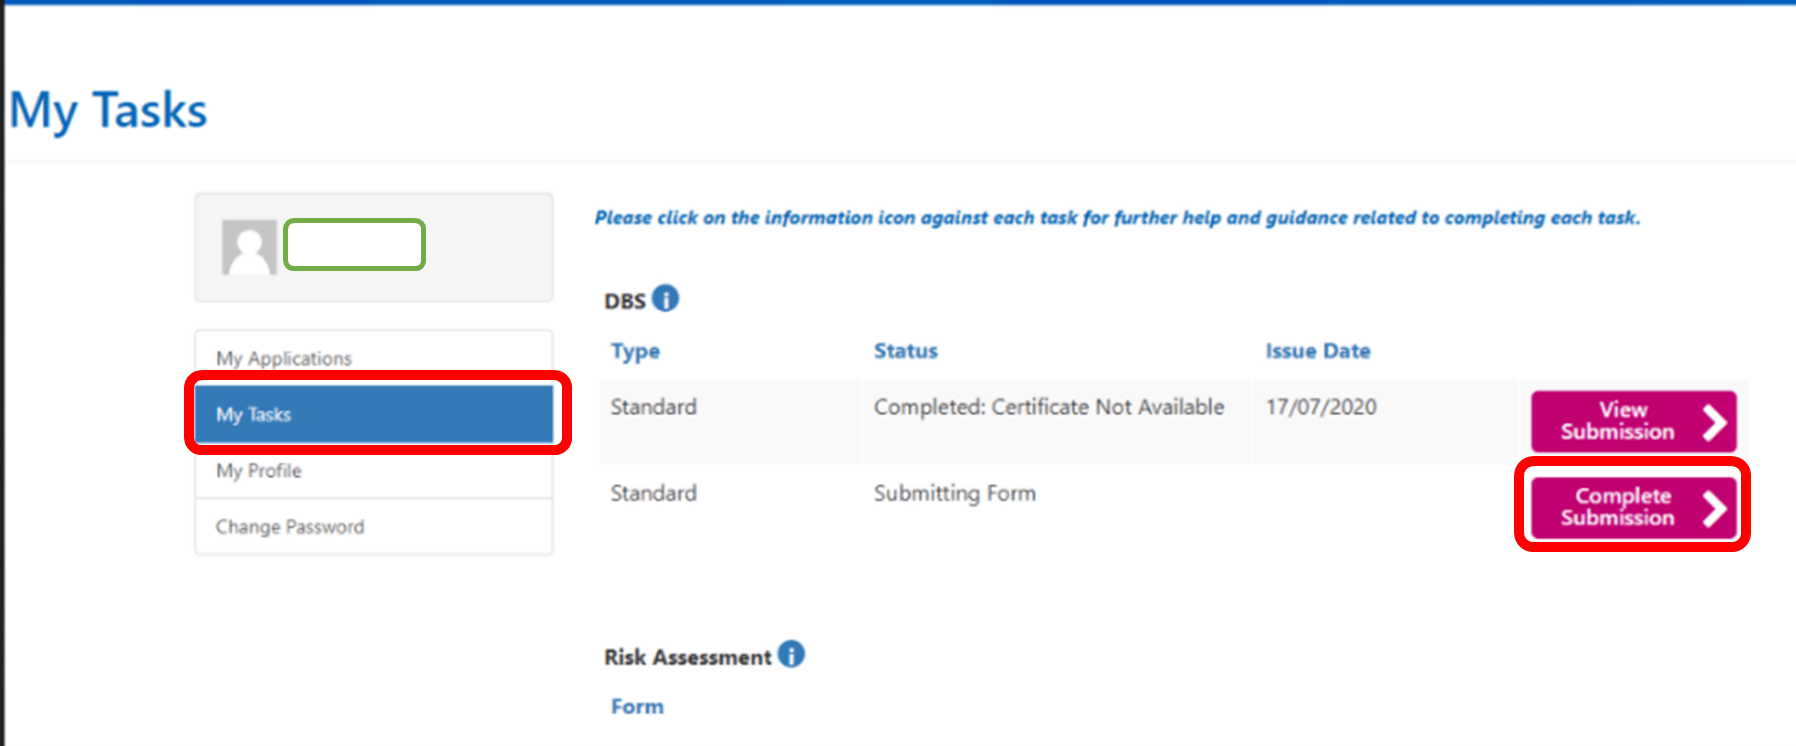Click the Risk Assessment information icon

click(791, 654)
